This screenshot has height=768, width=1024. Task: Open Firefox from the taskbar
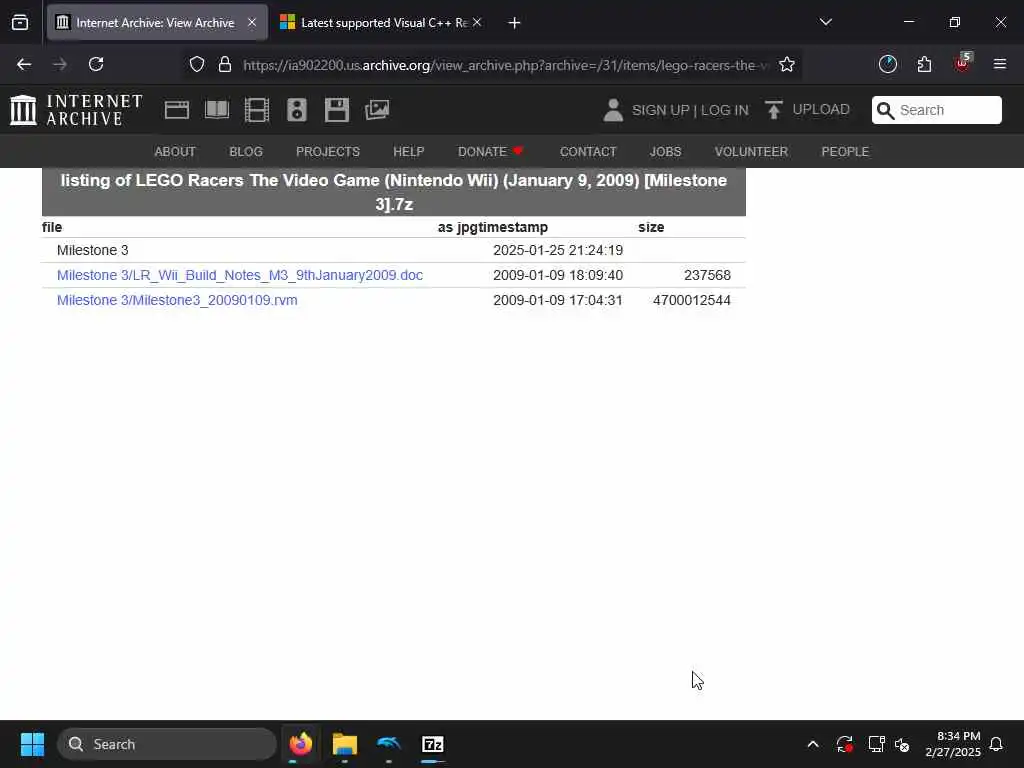(301, 744)
